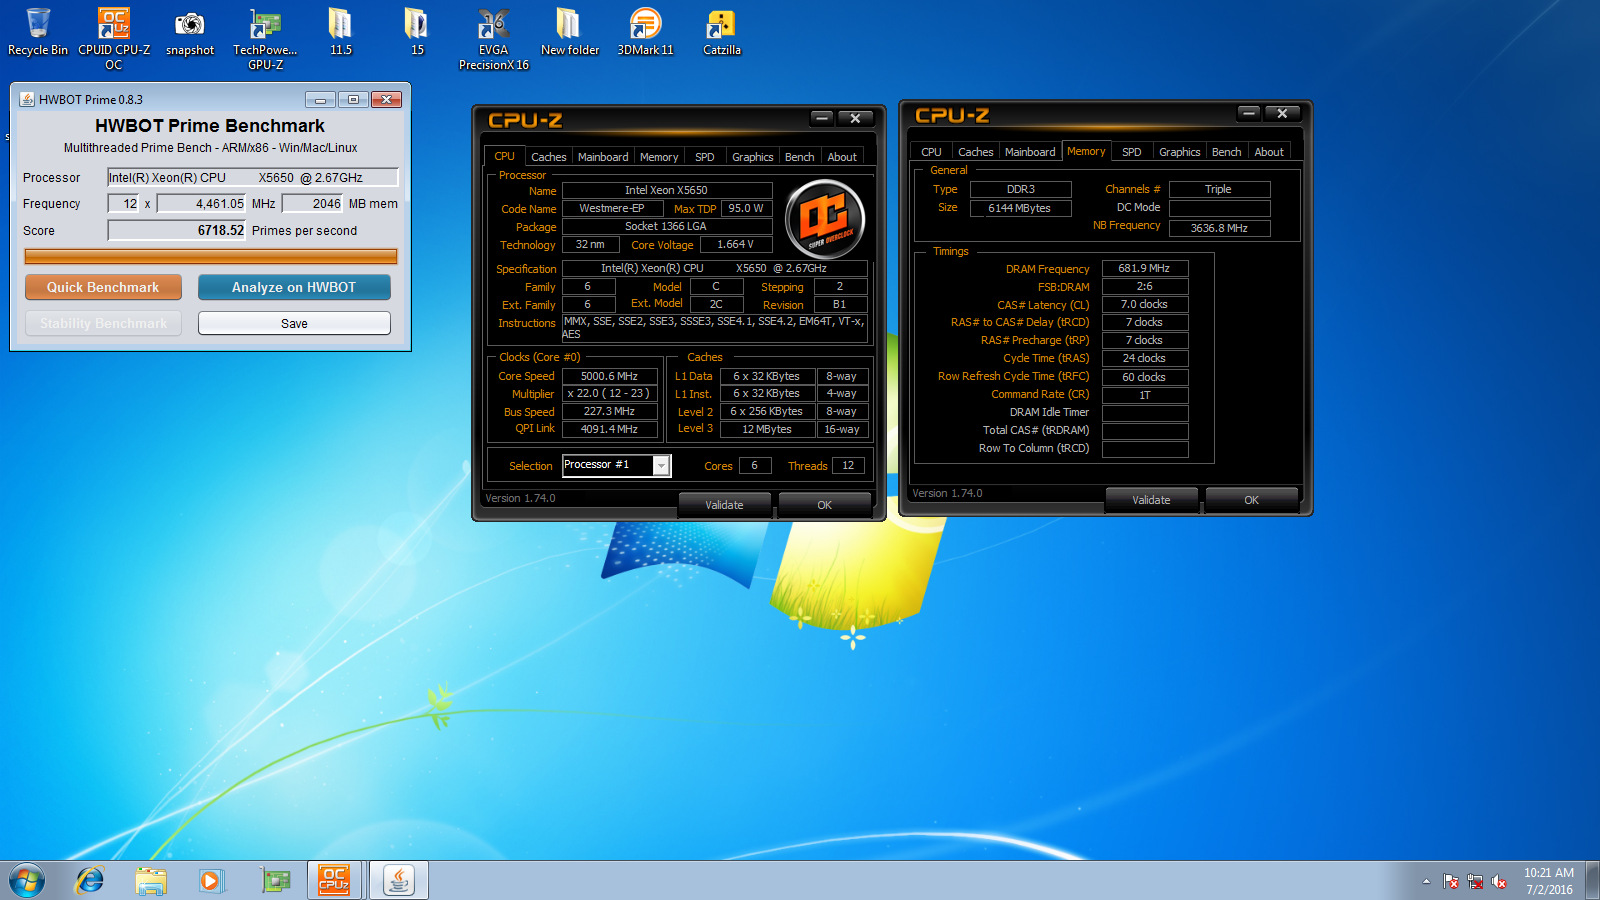Open Windows Media Player taskbar icon
The width and height of the screenshot is (1600, 900).
point(211,881)
